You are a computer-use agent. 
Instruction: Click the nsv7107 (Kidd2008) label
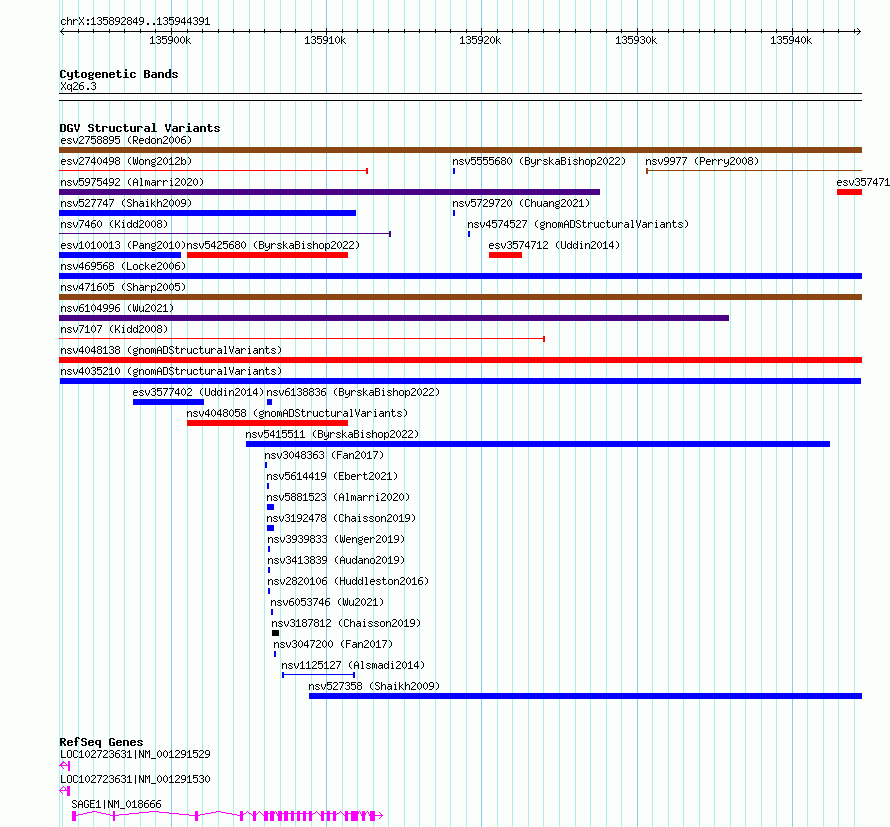[x=114, y=329]
